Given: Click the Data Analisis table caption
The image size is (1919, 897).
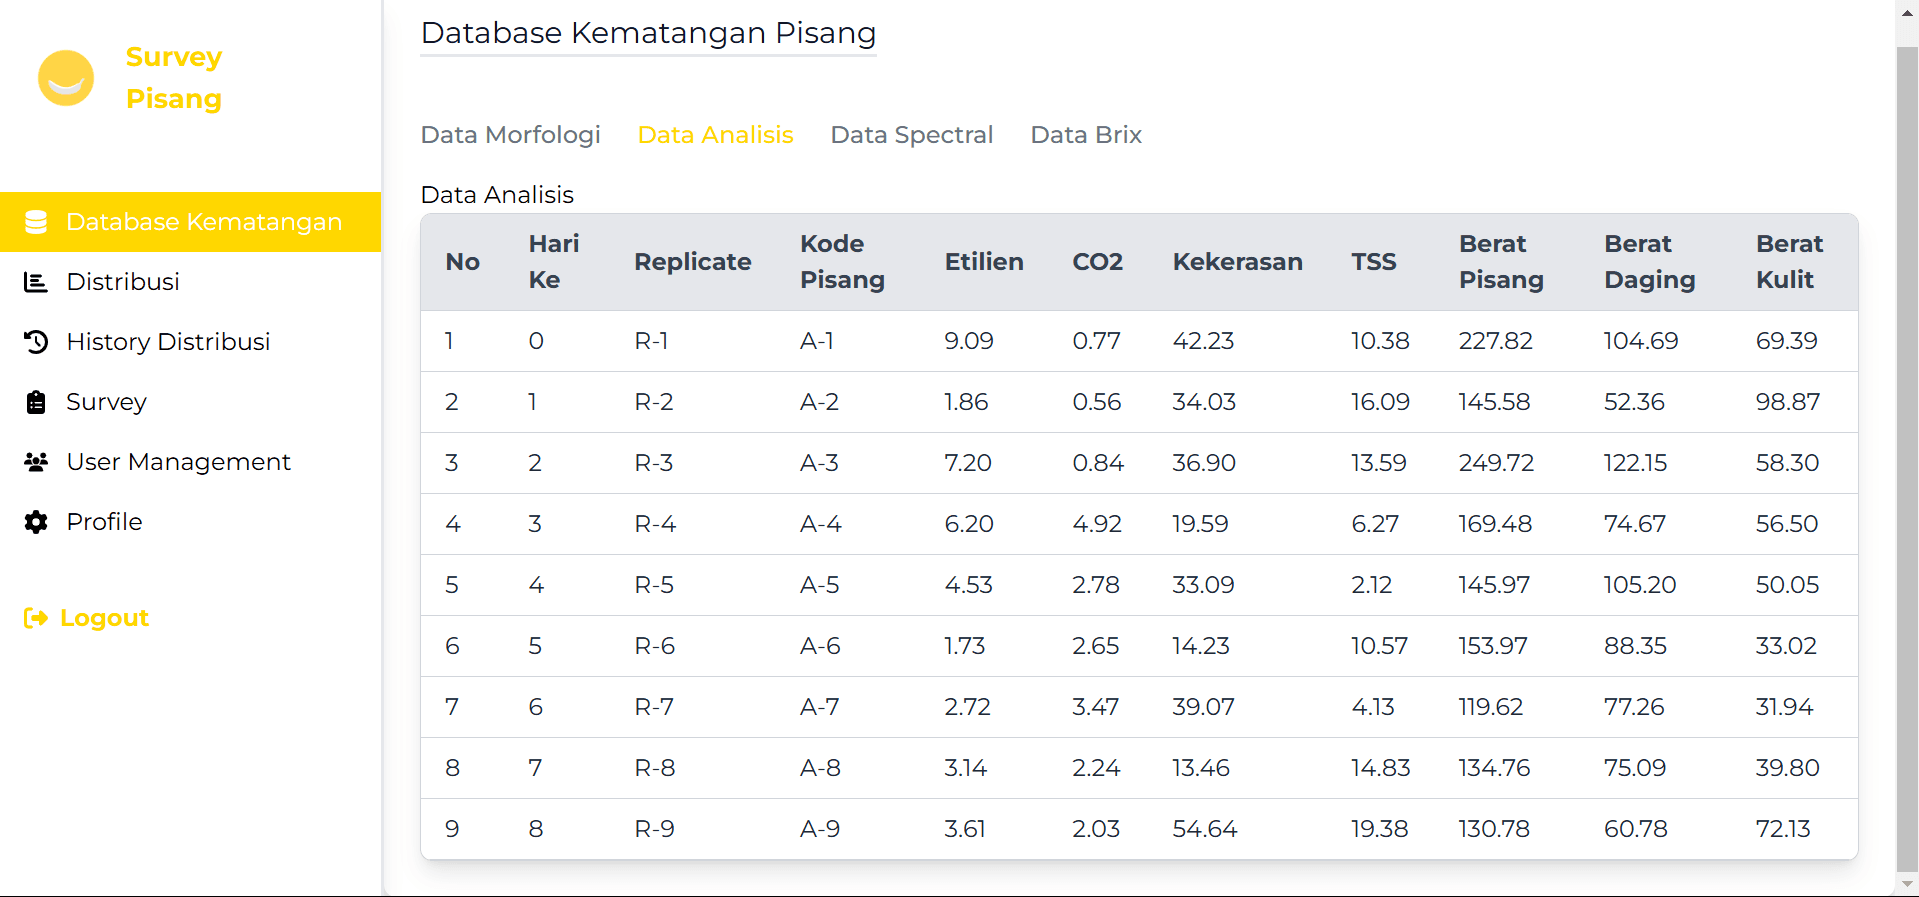Looking at the screenshot, I should [x=497, y=195].
